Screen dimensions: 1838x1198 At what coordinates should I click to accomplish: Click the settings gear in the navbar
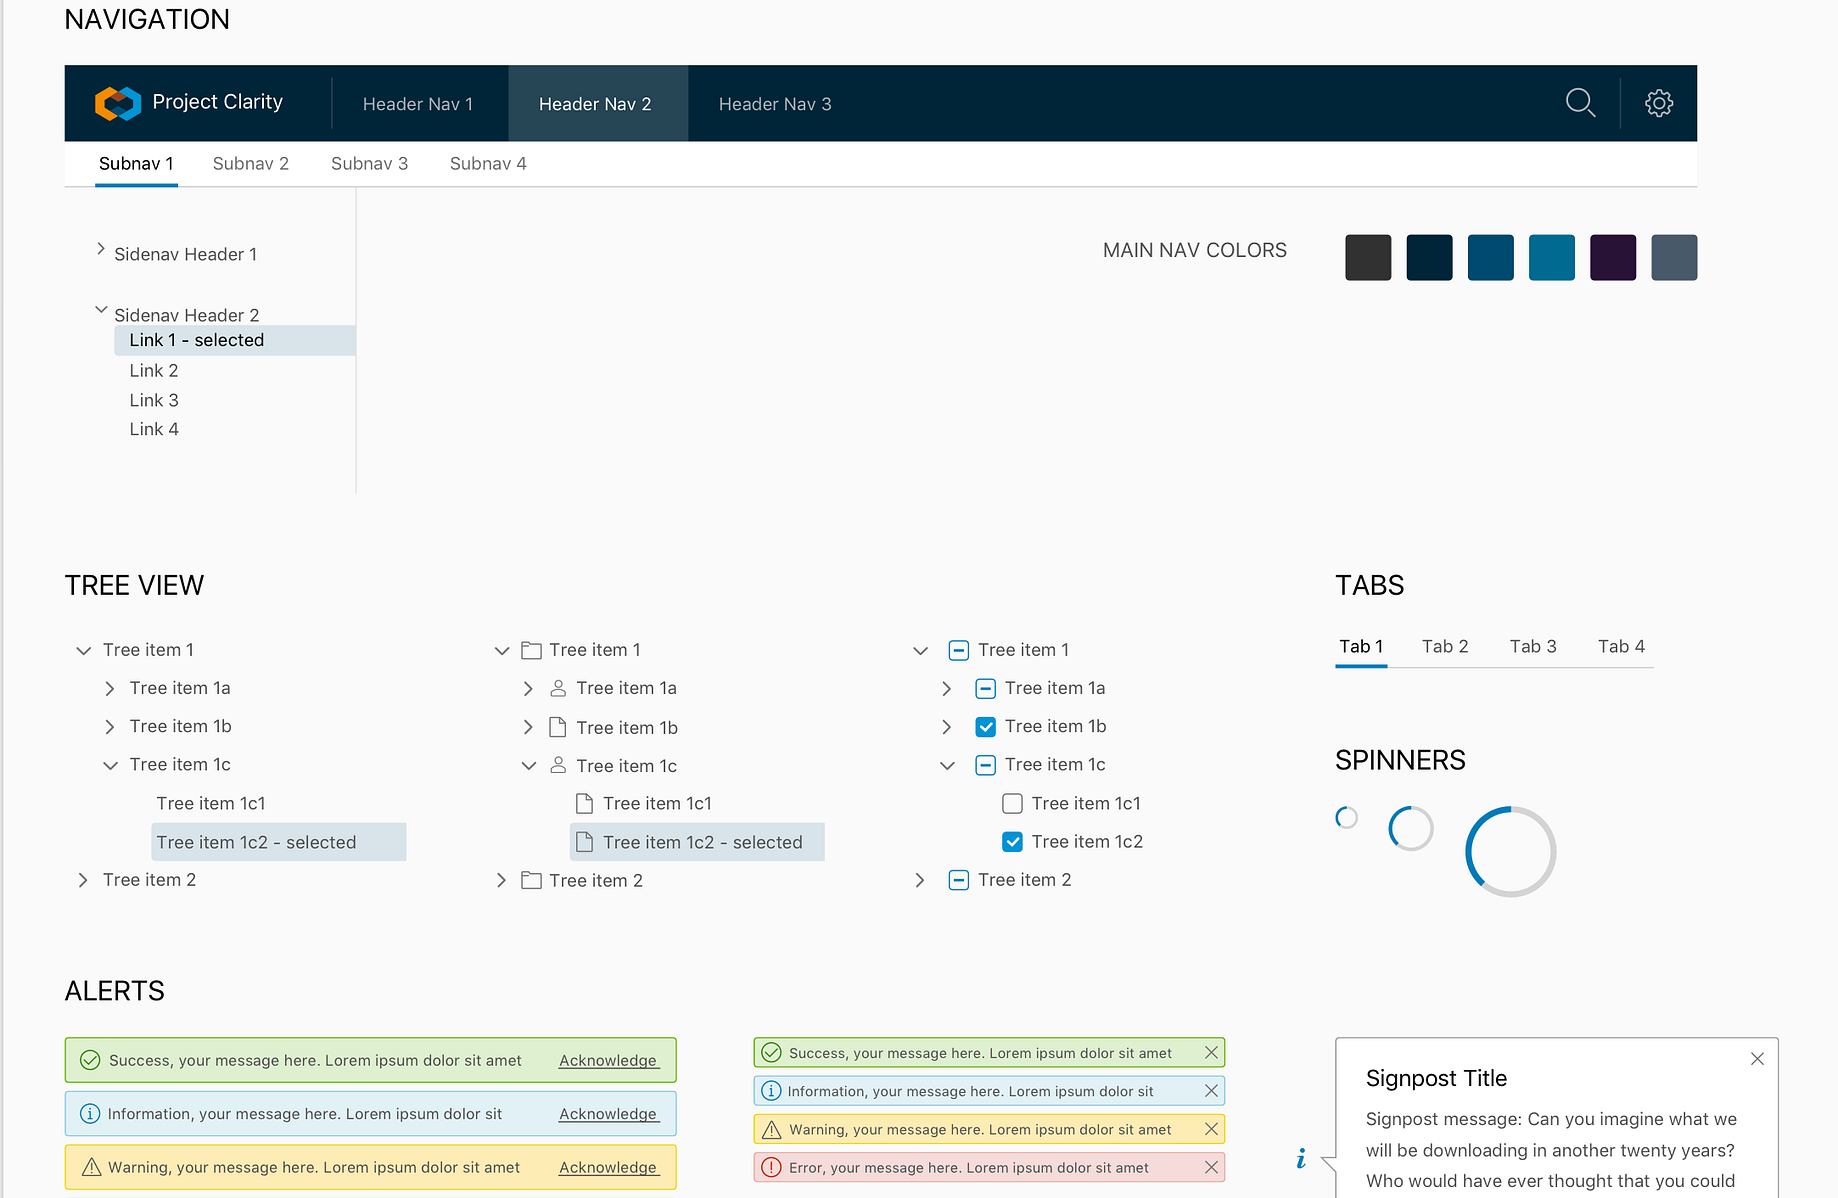click(1658, 103)
